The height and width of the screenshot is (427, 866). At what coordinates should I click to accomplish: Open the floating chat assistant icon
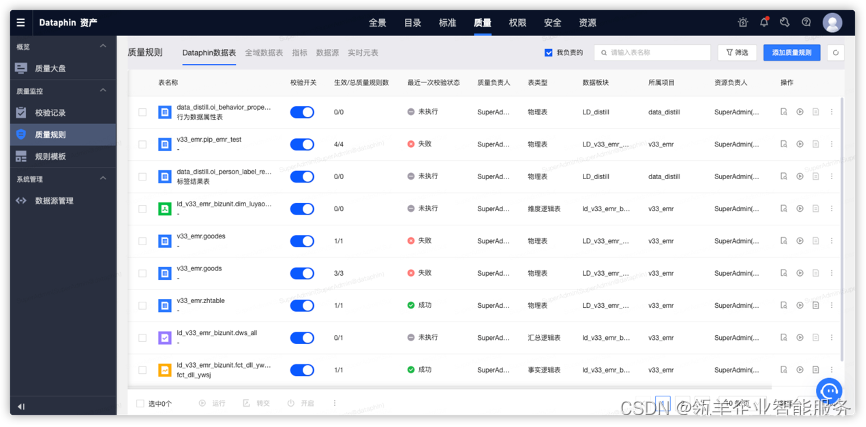click(829, 391)
